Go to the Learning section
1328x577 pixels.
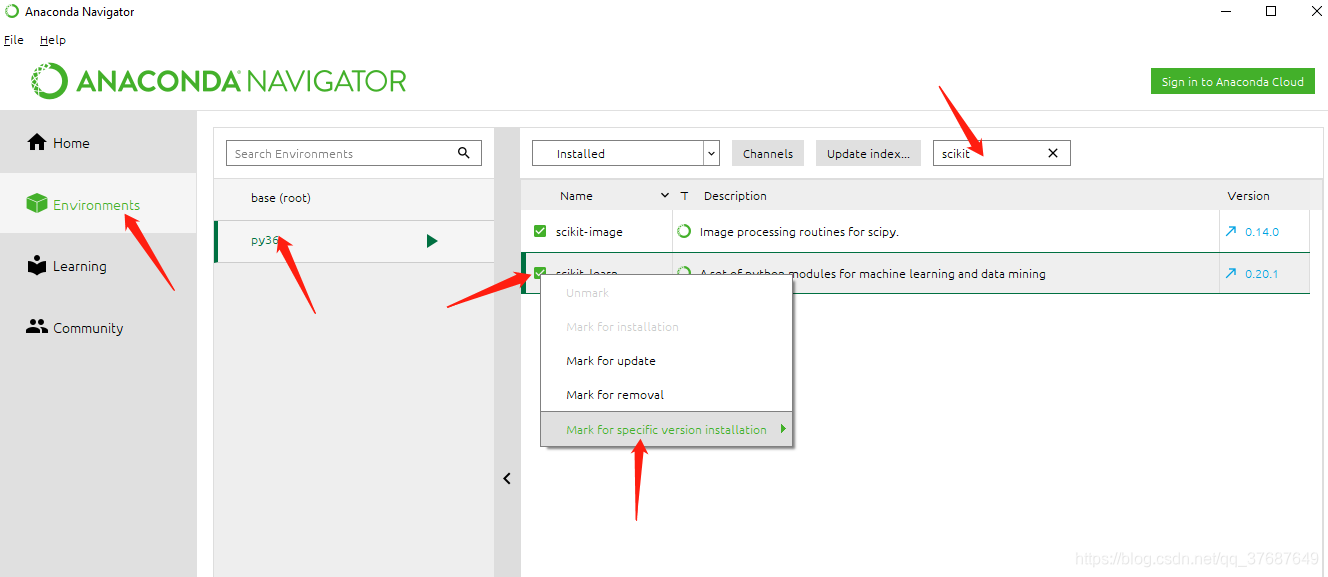(98, 266)
